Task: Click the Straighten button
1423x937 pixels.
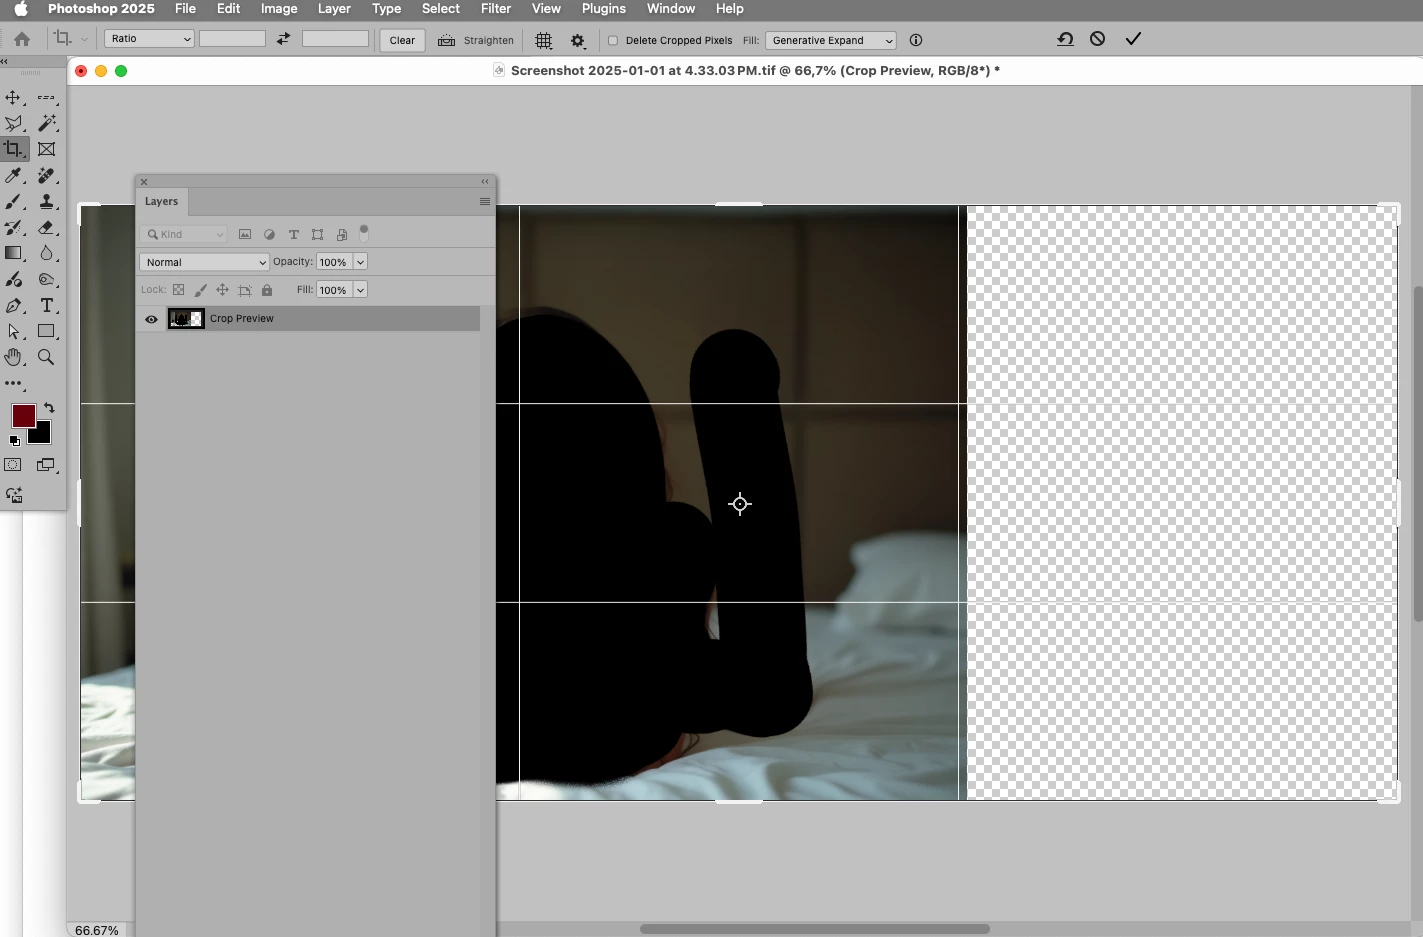Action: pos(476,40)
